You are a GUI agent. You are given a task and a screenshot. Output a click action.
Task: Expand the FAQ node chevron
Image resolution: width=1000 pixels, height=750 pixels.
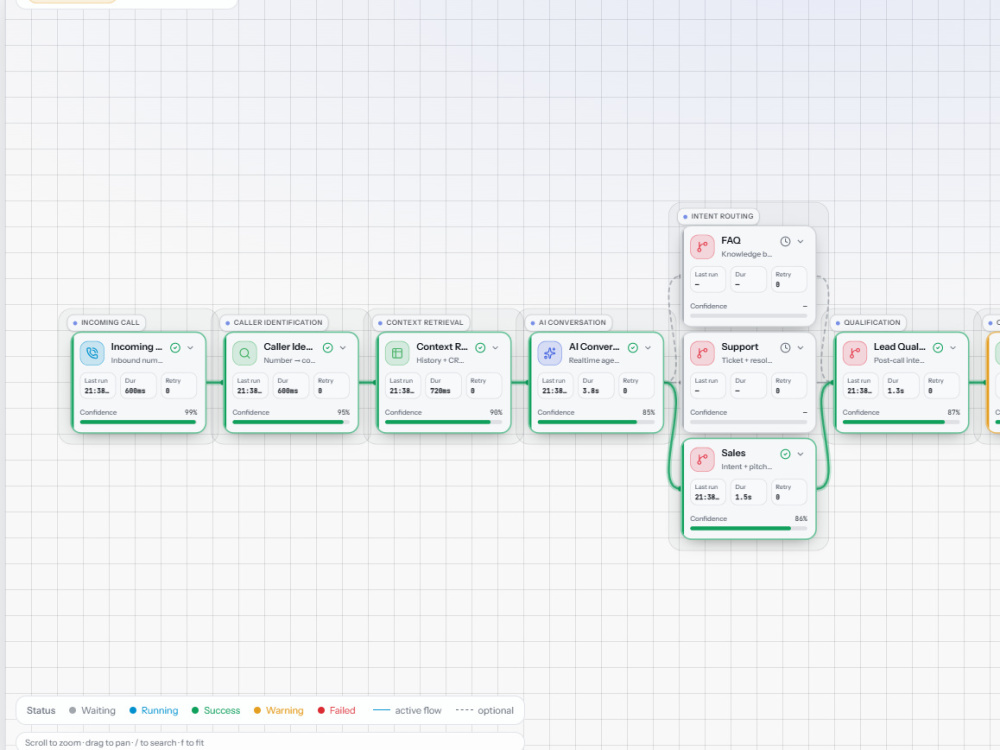800,241
